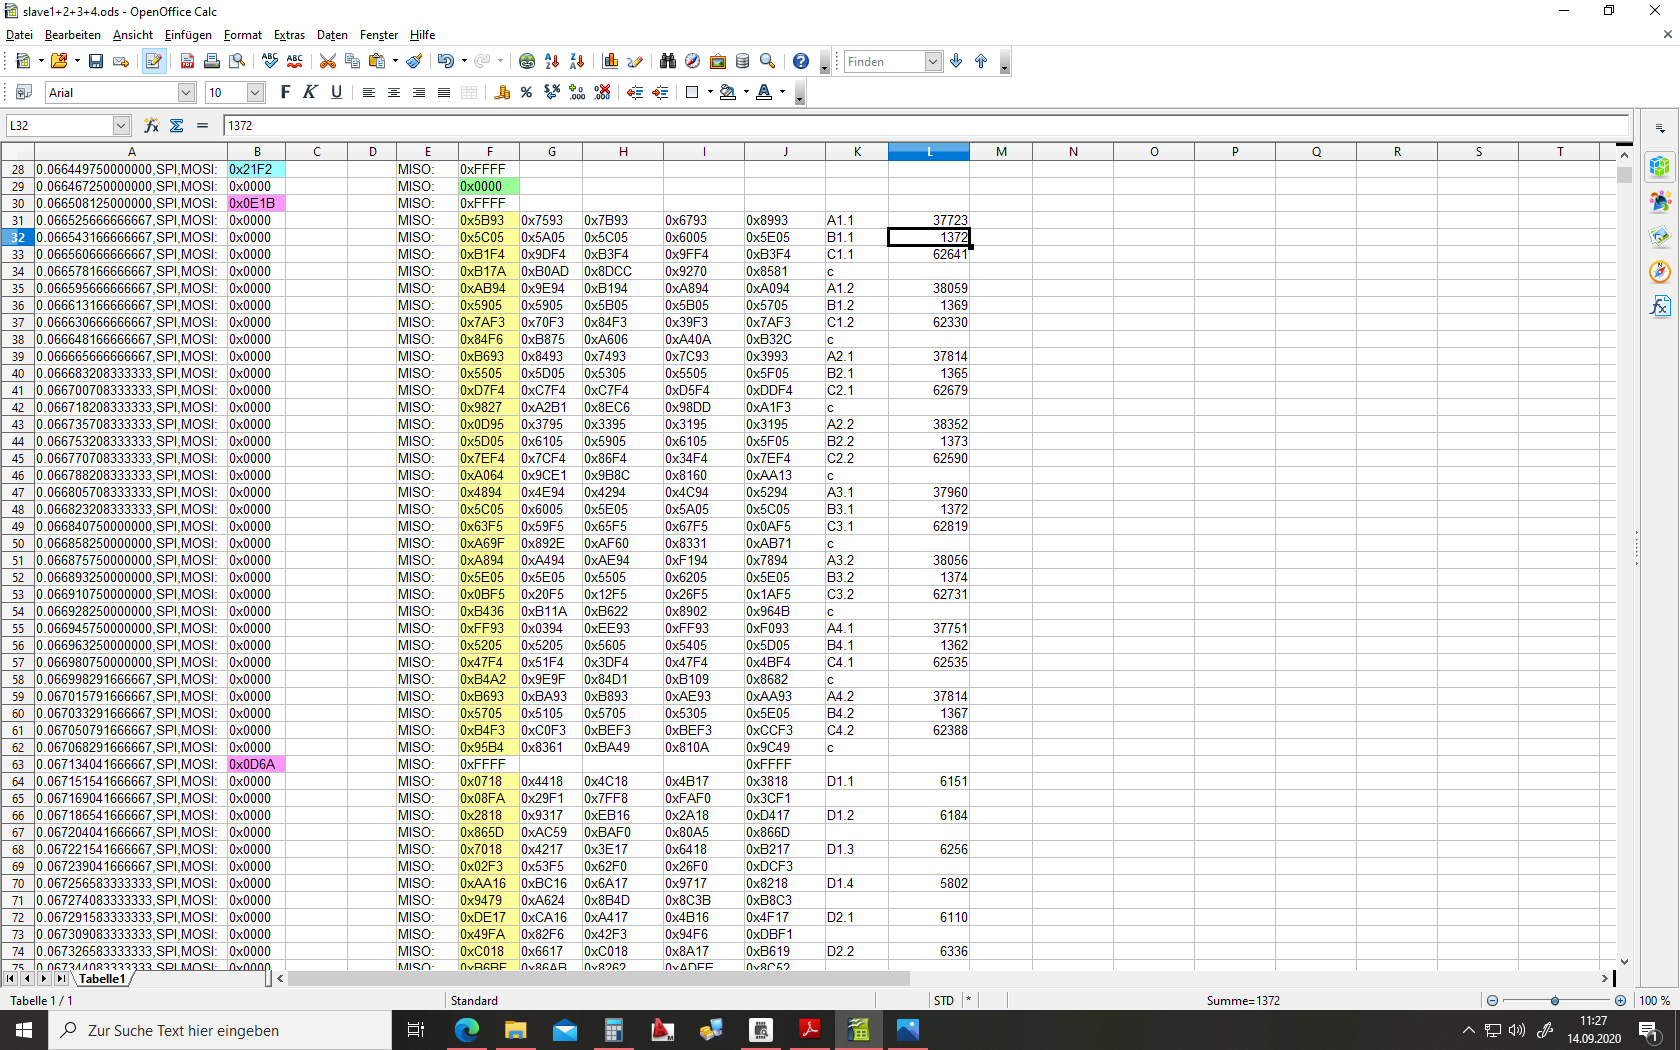
Task: Apply percent number format
Action: pyautogui.click(x=527, y=93)
